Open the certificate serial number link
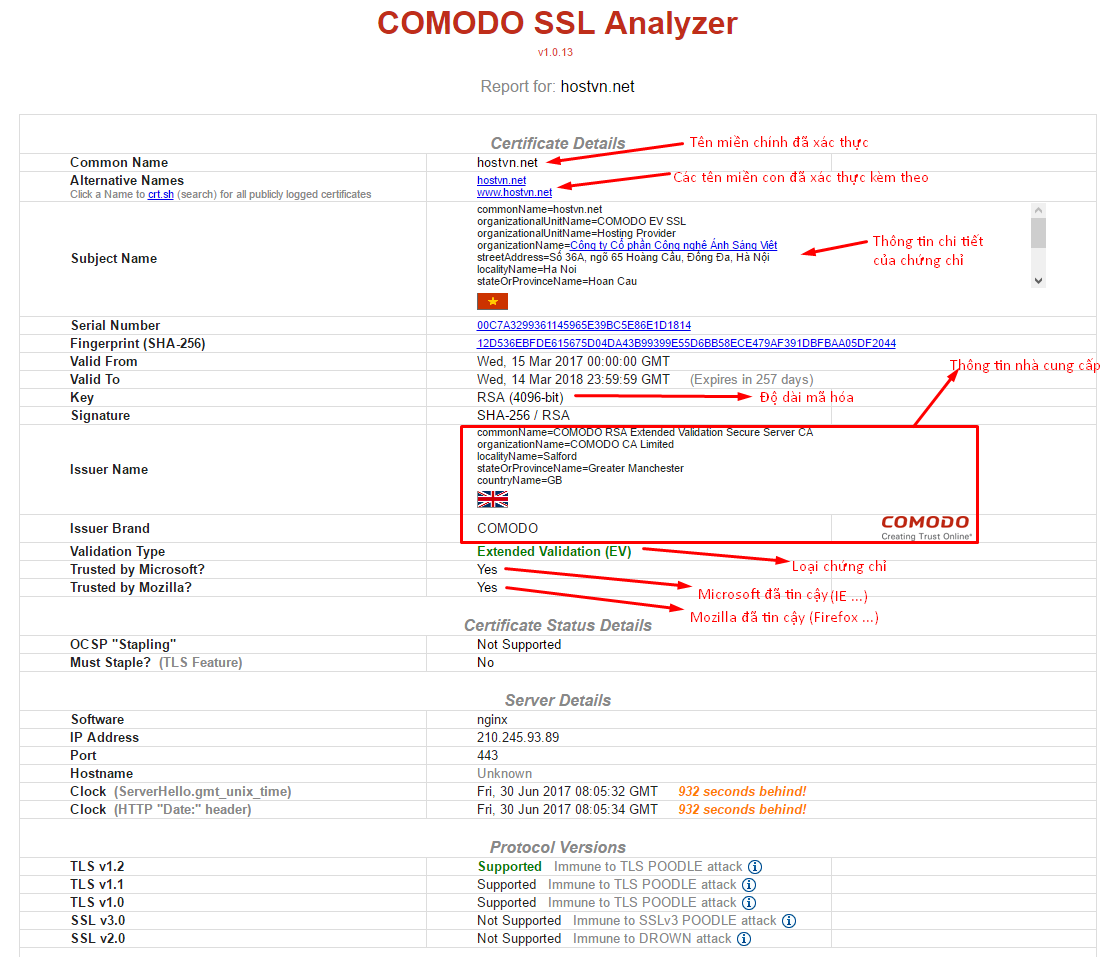Image resolution: width=1113 pixels, height=957 pixels. tap(583, 325)
